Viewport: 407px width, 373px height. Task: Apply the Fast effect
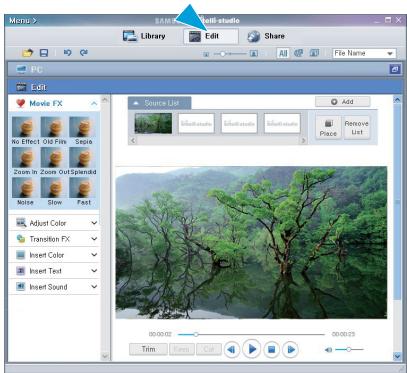(x=83, y=191)
